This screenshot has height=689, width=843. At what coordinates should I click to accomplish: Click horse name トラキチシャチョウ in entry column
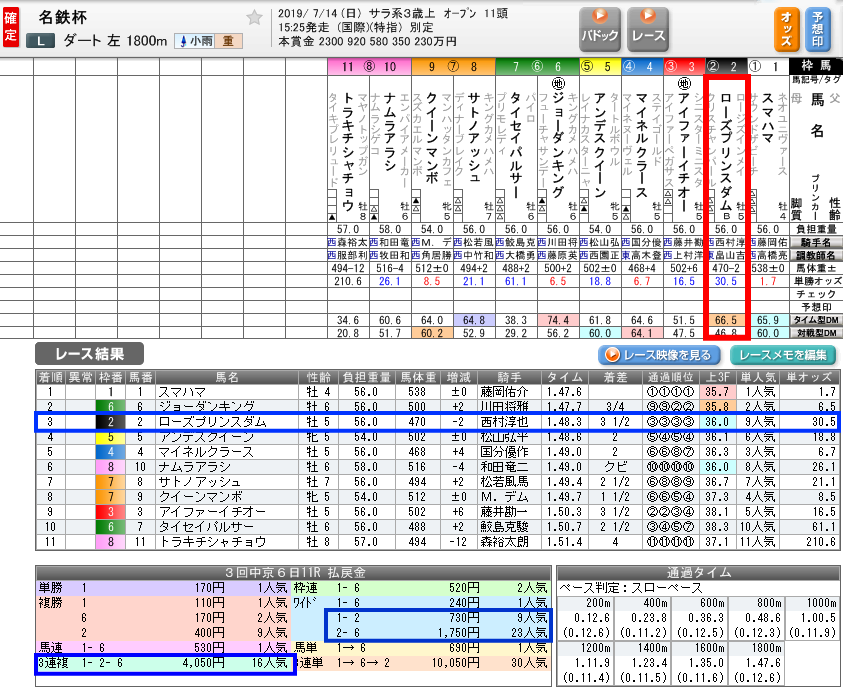coord(348,152)
